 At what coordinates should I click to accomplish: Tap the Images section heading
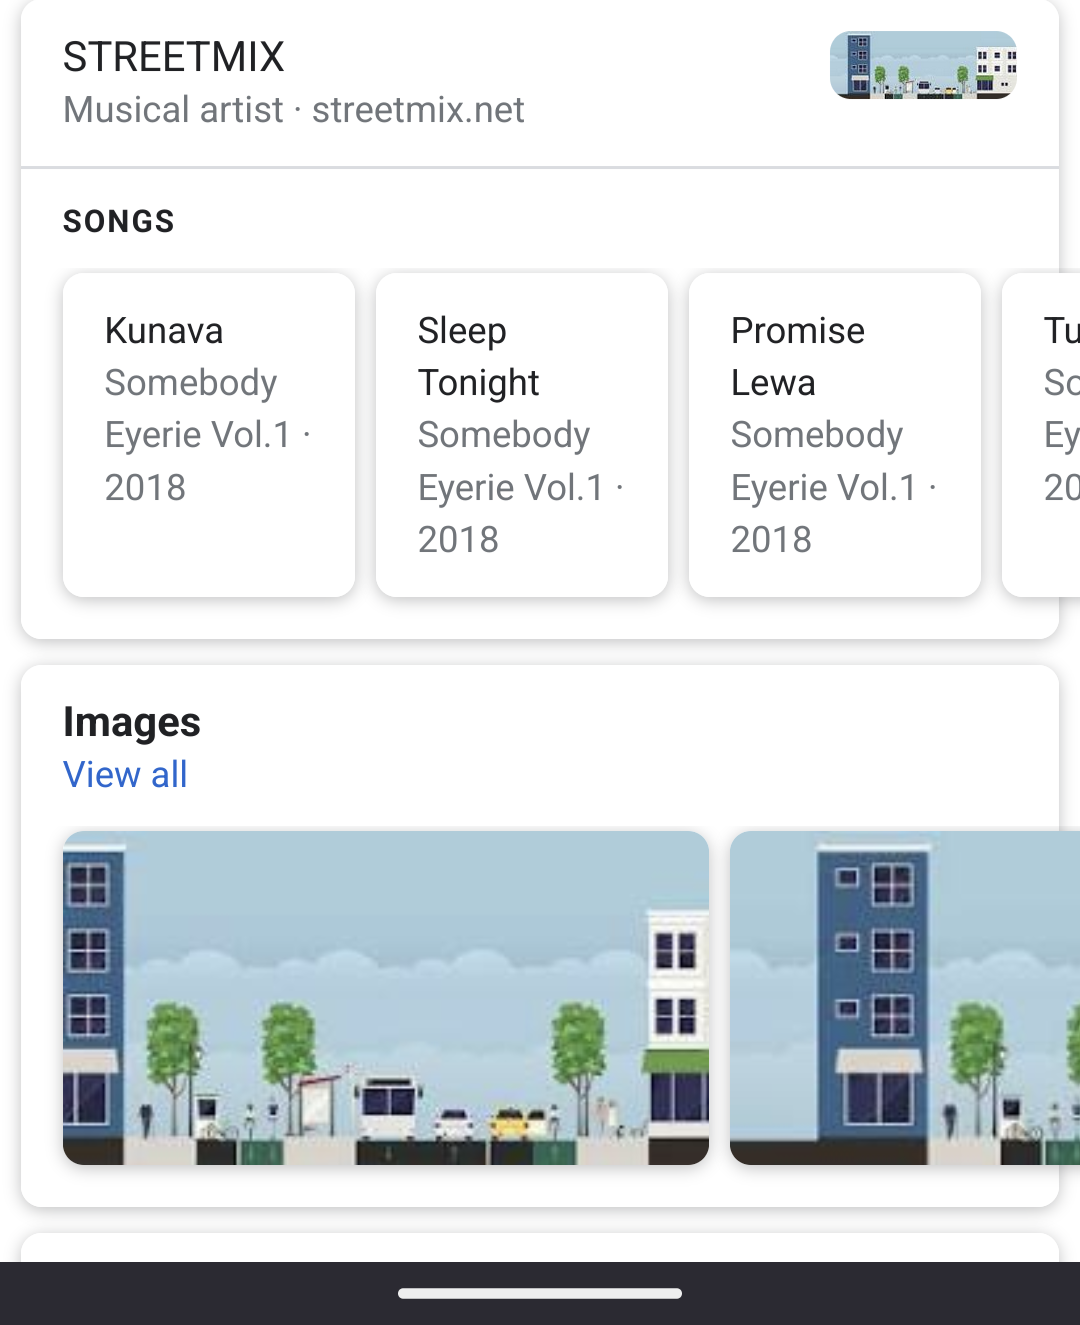click(x=132, y=722)
